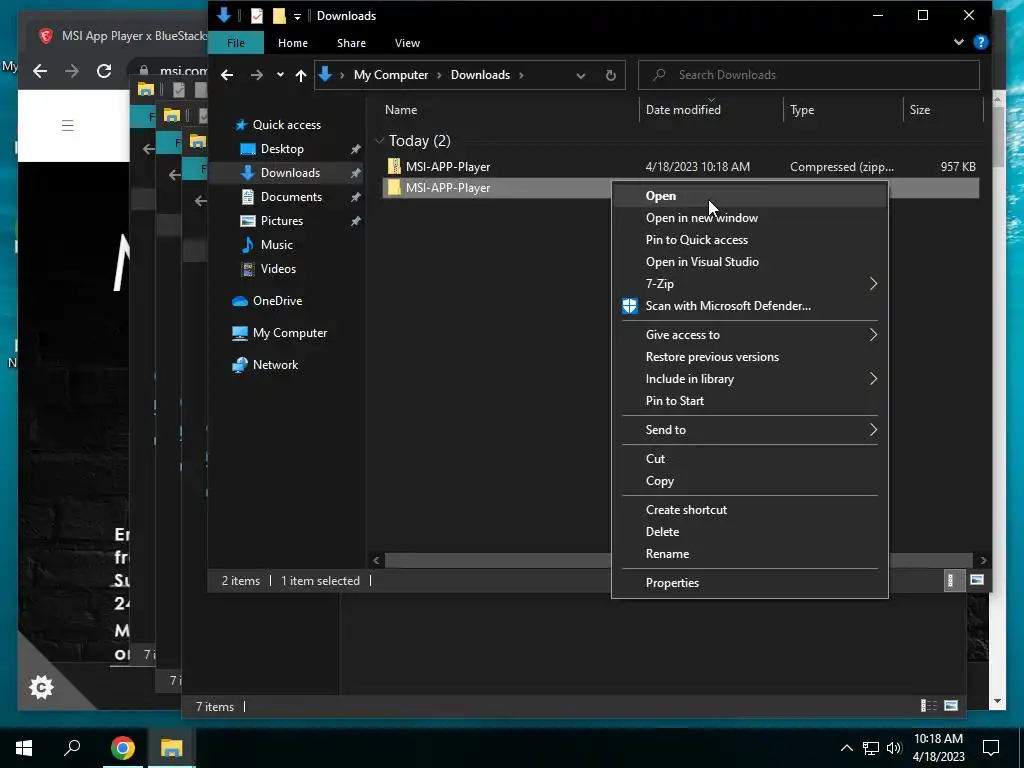
Task: Choose Restore previous versions
Action: 750,357
